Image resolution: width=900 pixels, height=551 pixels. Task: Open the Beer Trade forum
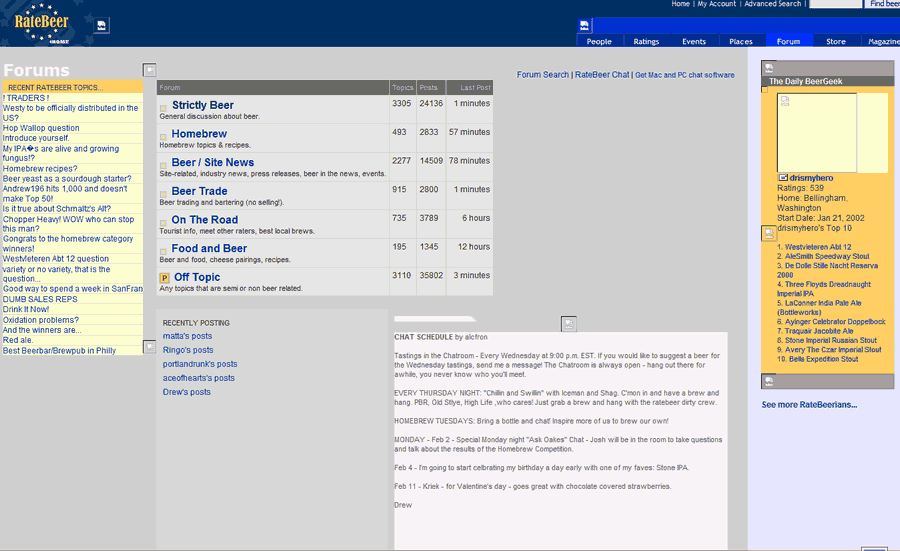pos(199,191)
